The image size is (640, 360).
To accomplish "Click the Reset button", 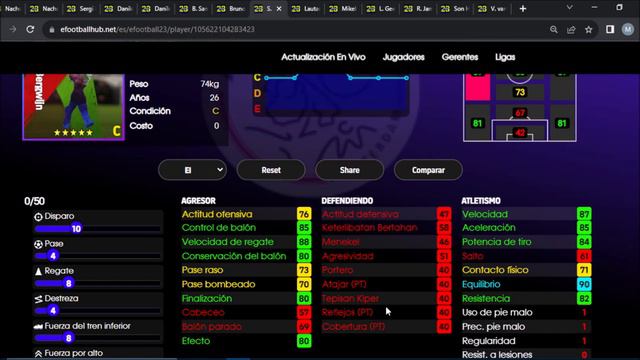I will click(271, 170).
